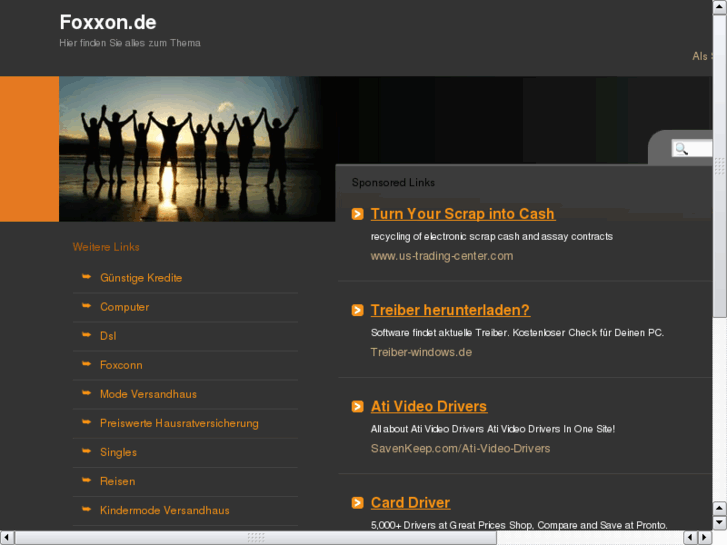The height and width of the screenshot is (545, 727).
Task: Visit SavenKeep.com/Ati-Video-Drivers URL
Action: click(460, 449)
